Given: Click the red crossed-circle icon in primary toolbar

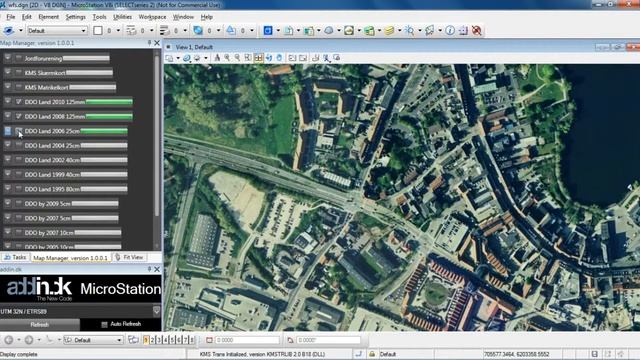Looking at the screenshot, I should pyautogui.click(x=476, y=31).
